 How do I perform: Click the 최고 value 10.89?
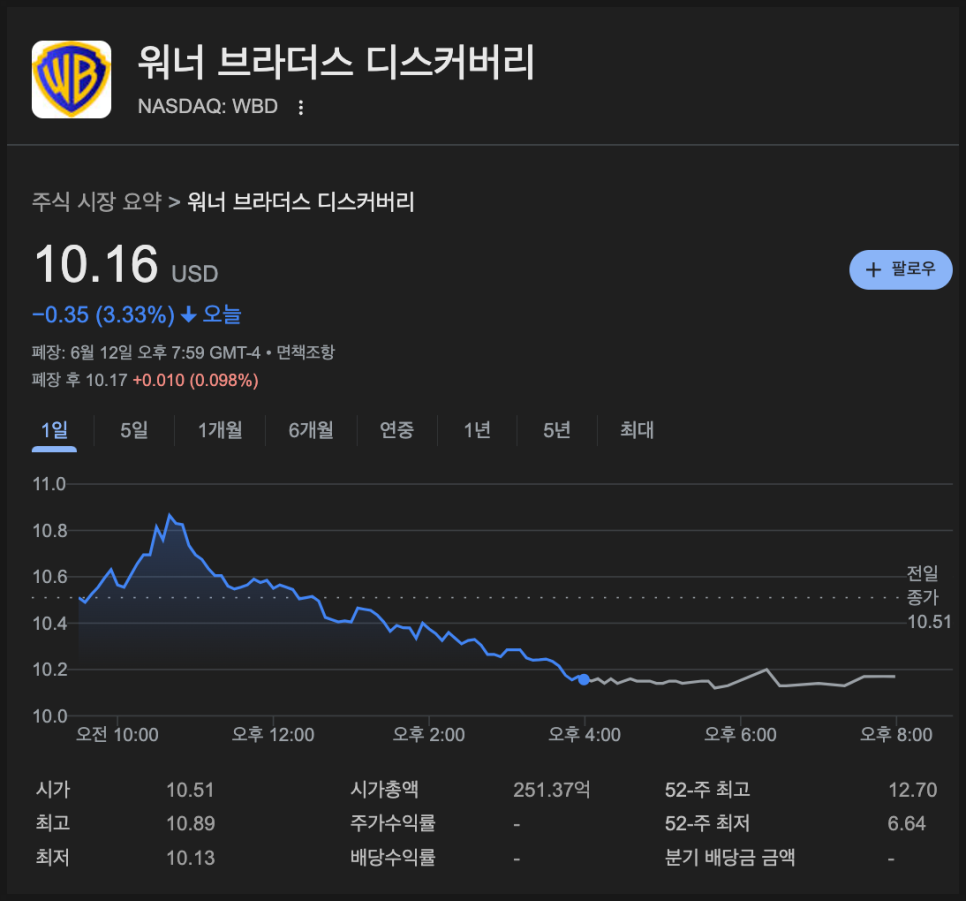coord(190,823)
